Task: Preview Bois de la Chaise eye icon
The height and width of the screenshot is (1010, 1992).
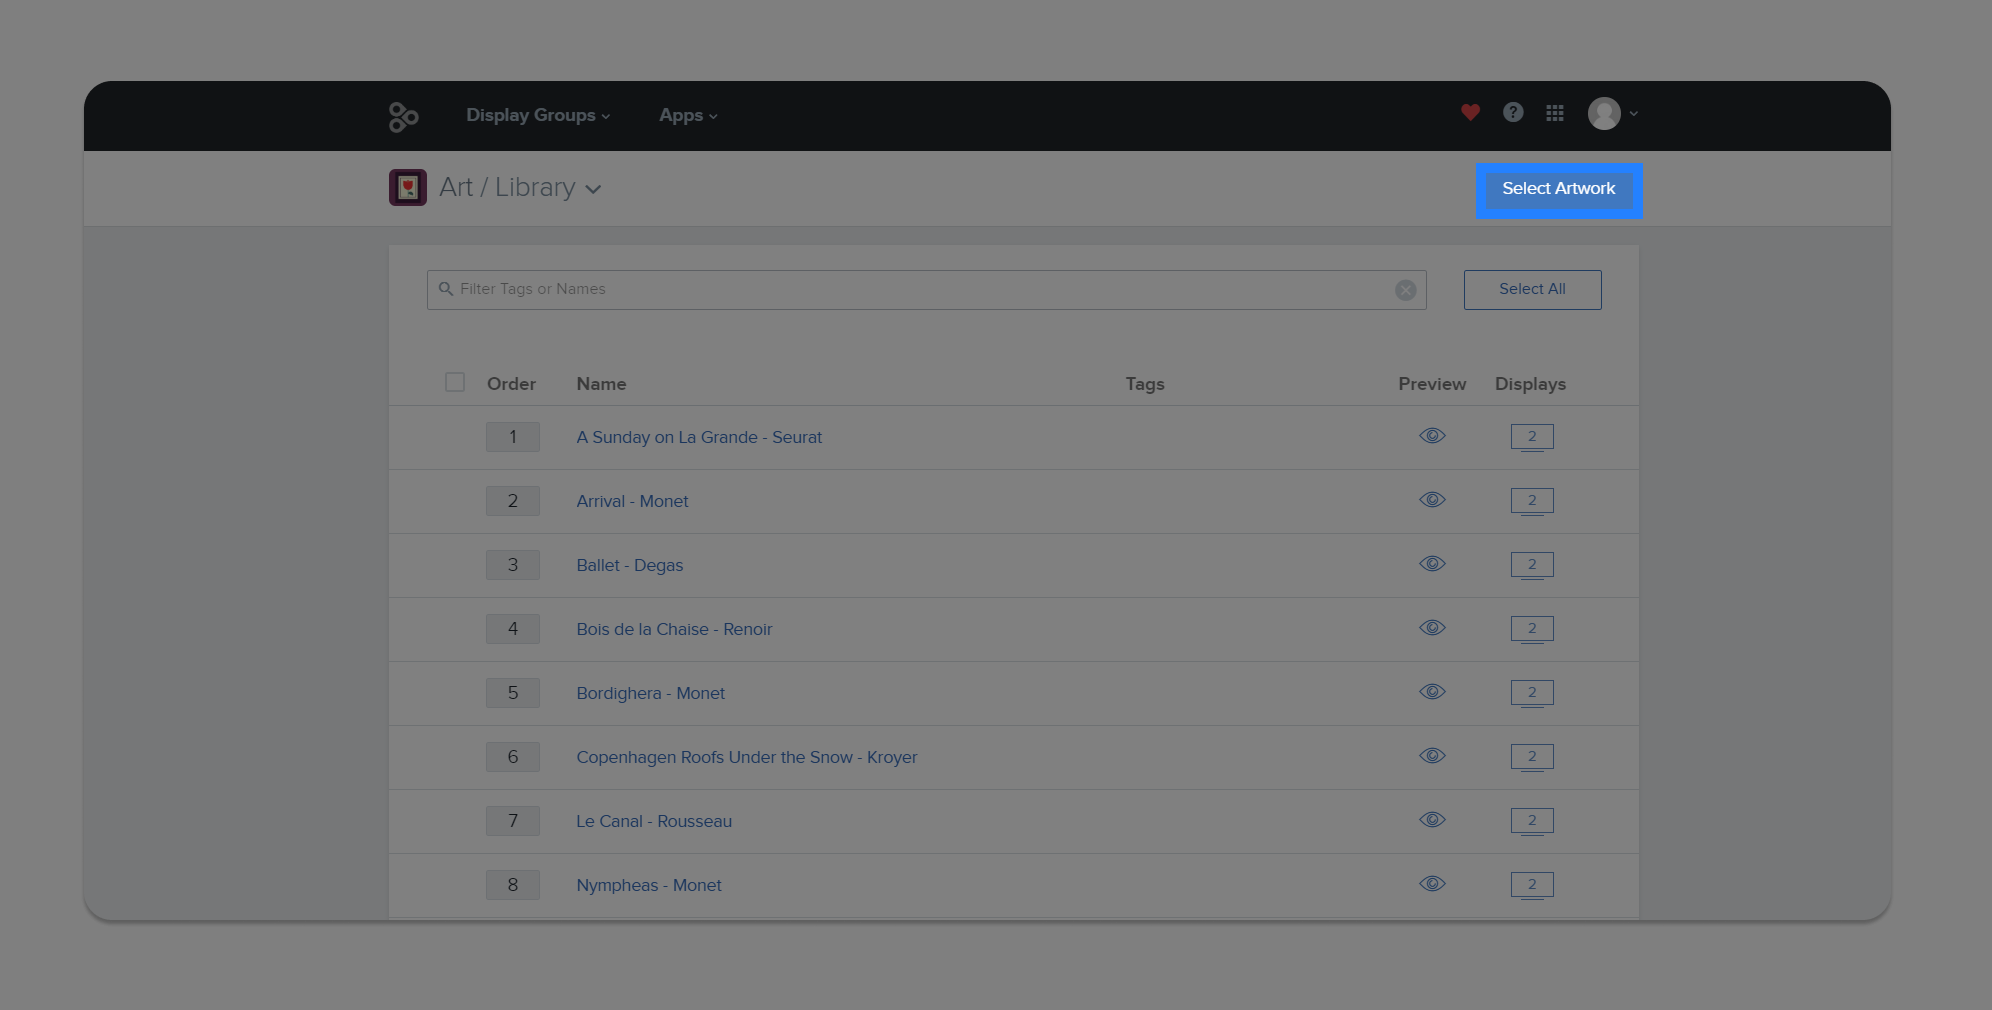Action: (x=1432, y=628)
